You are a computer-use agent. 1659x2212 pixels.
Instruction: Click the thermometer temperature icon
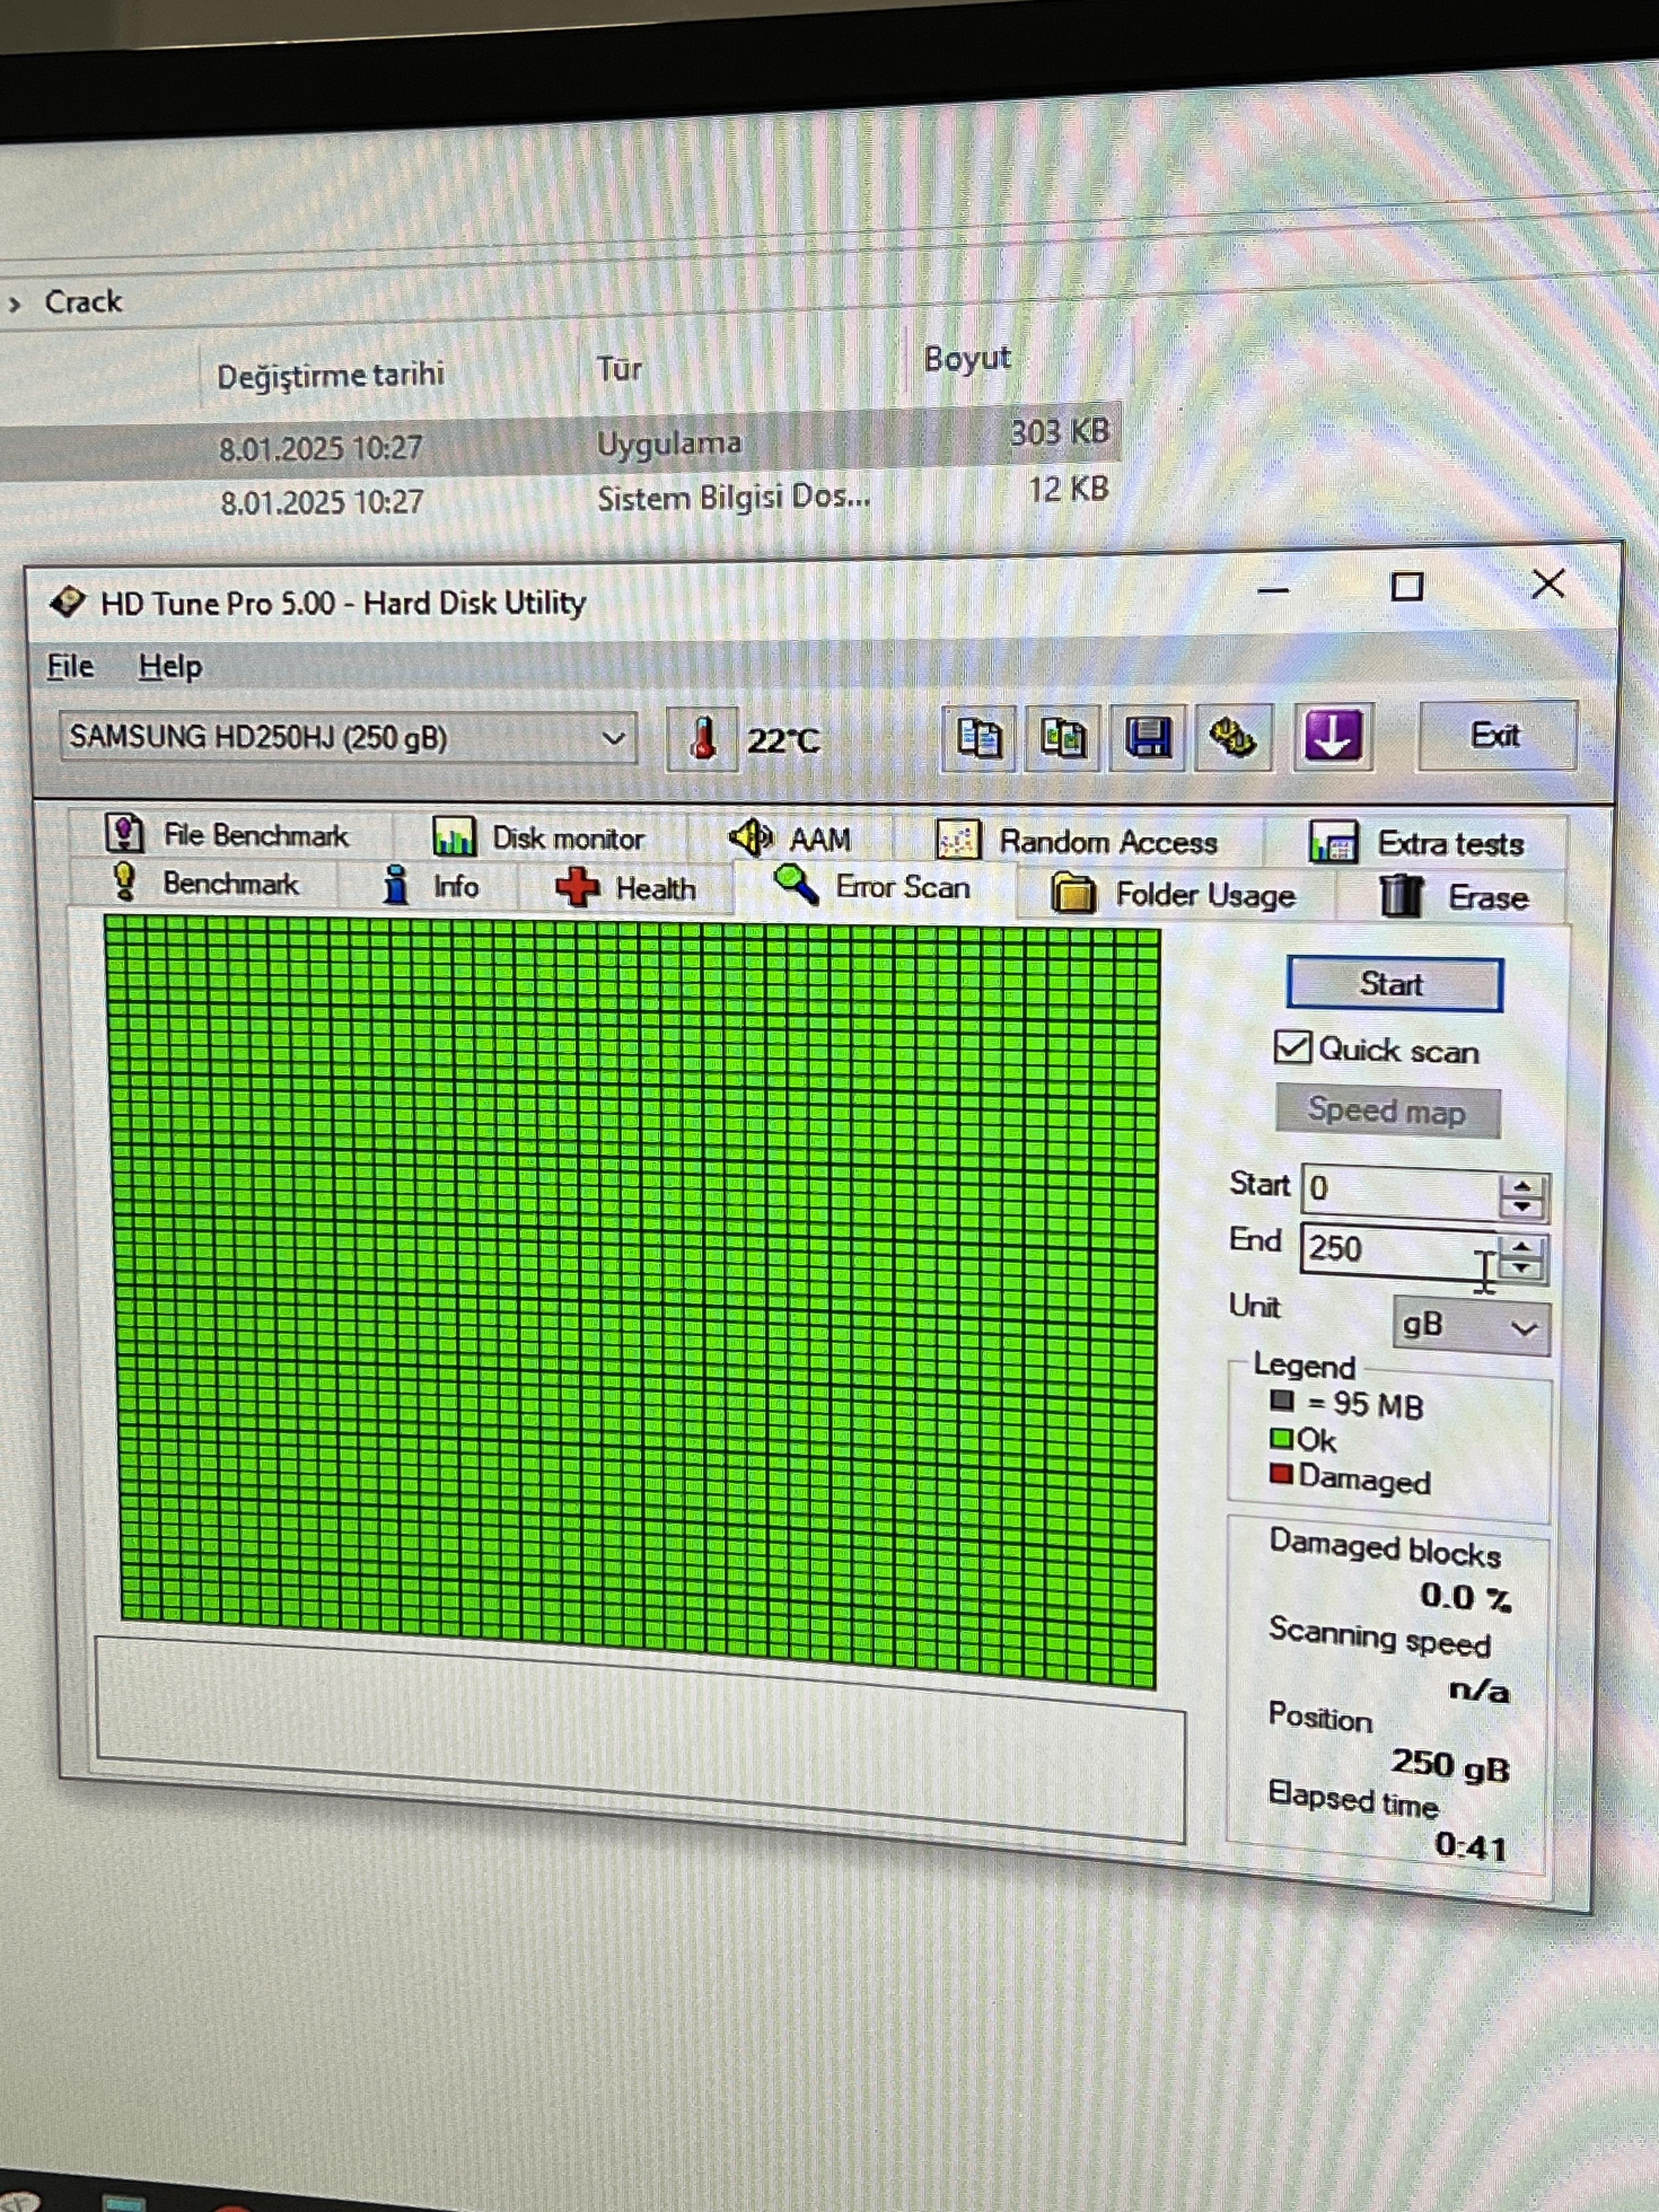click(x=702, y=739)
